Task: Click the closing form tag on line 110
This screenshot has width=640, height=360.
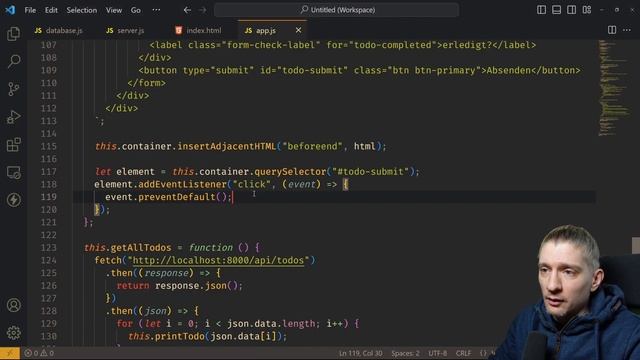Action: point(146,83)
